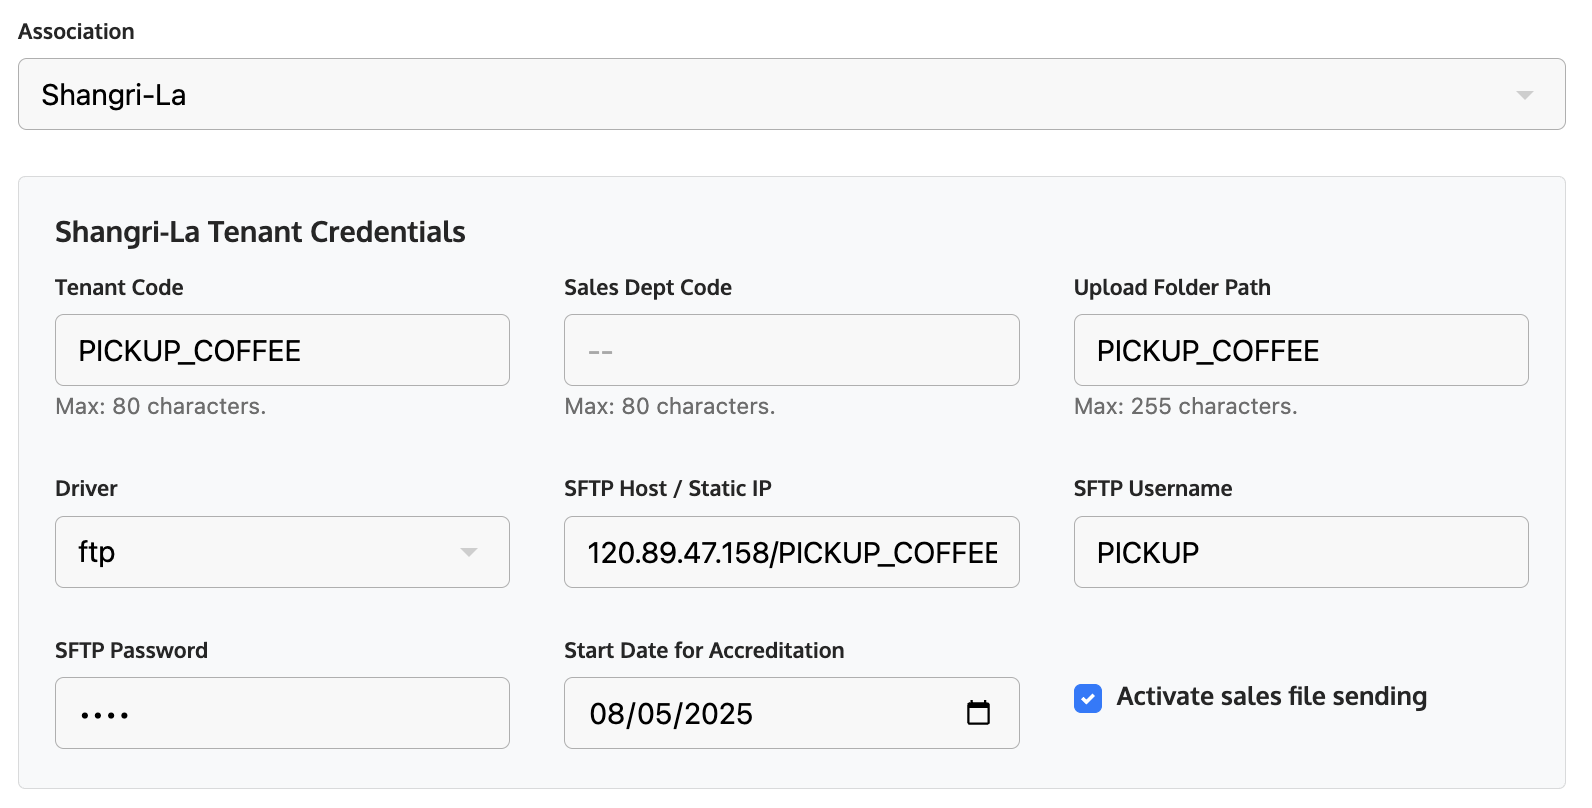Select the 08/05/2025 start date text

pyautogui.click(x=671, y=714)
